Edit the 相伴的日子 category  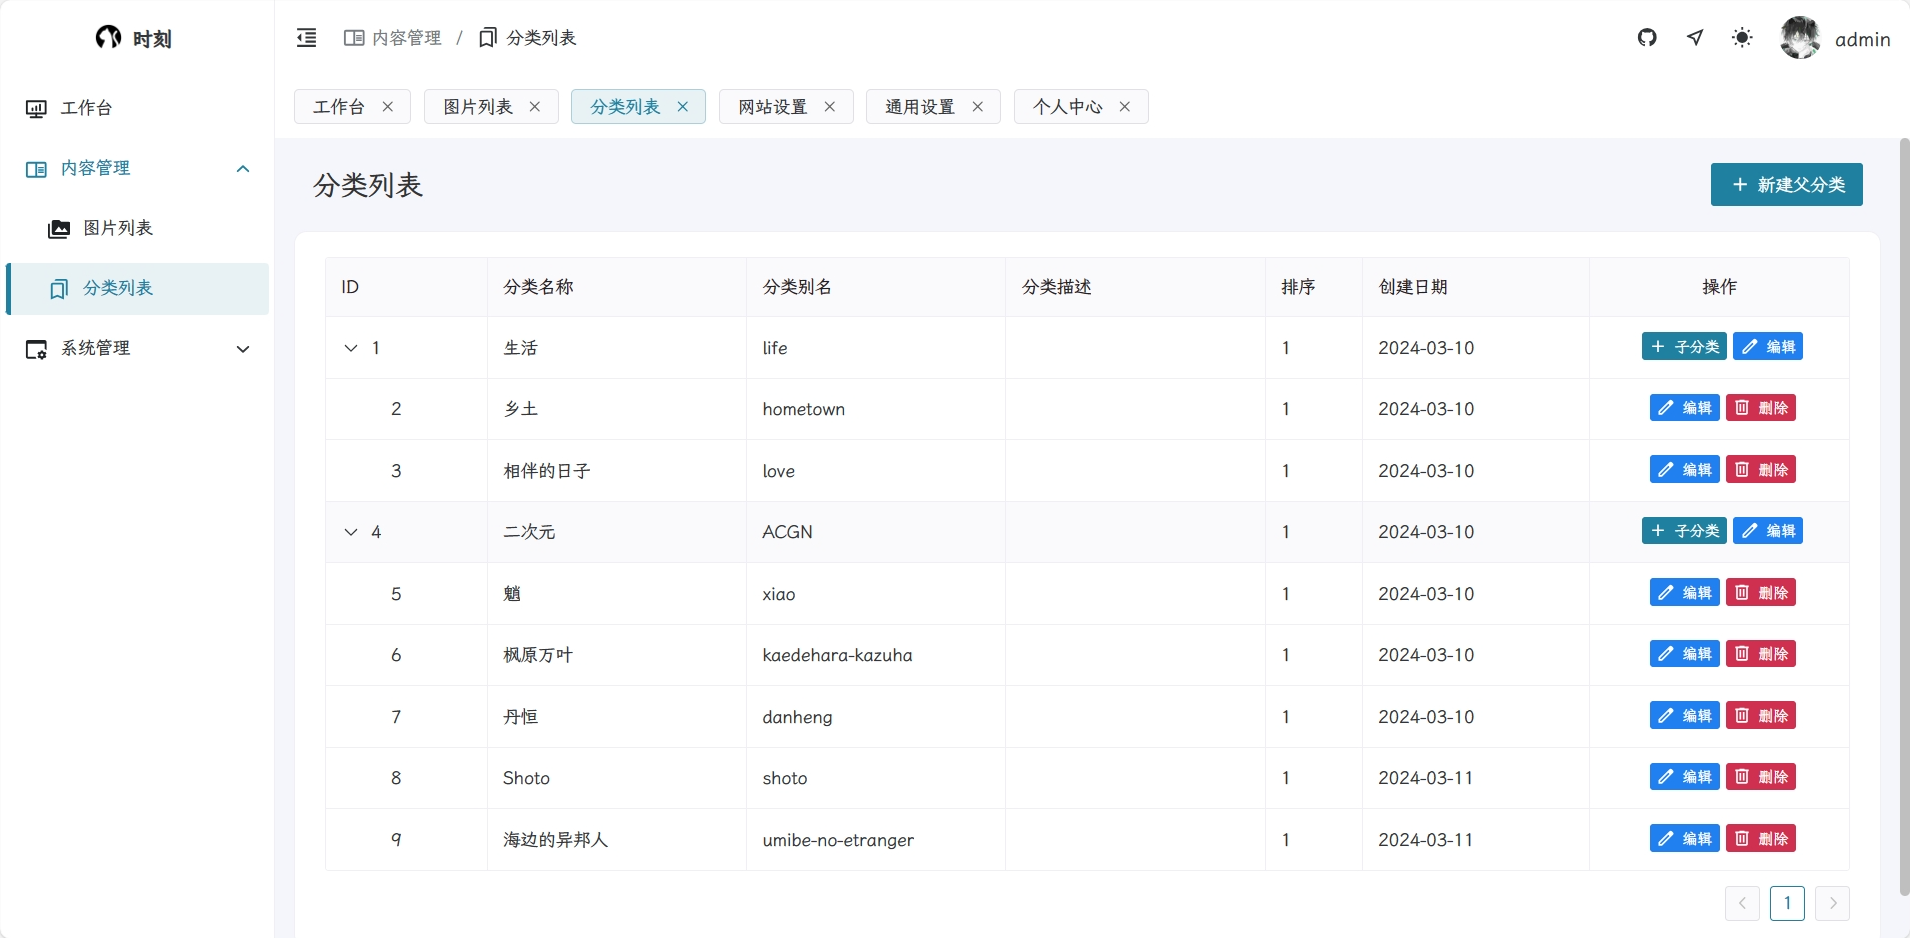pyautogui.click(x=1685, y=470)
